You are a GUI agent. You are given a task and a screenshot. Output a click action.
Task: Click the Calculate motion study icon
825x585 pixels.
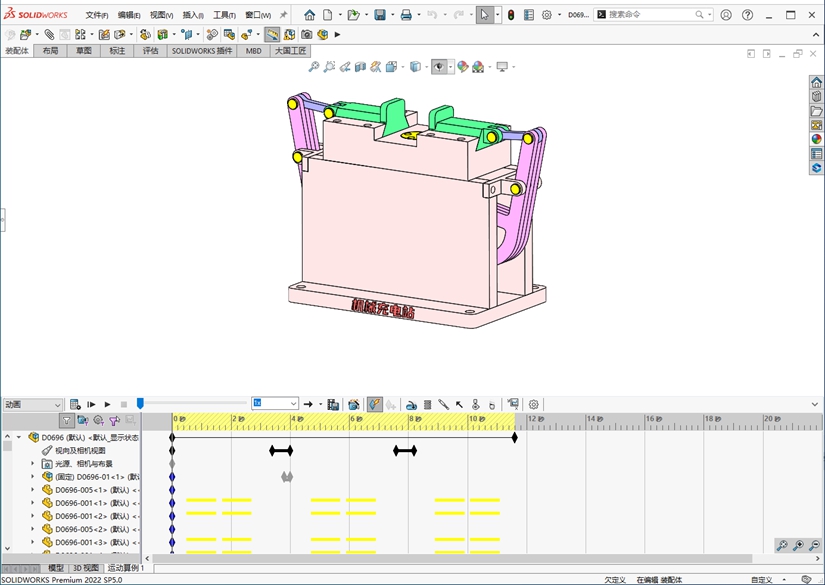coord(75,404)
